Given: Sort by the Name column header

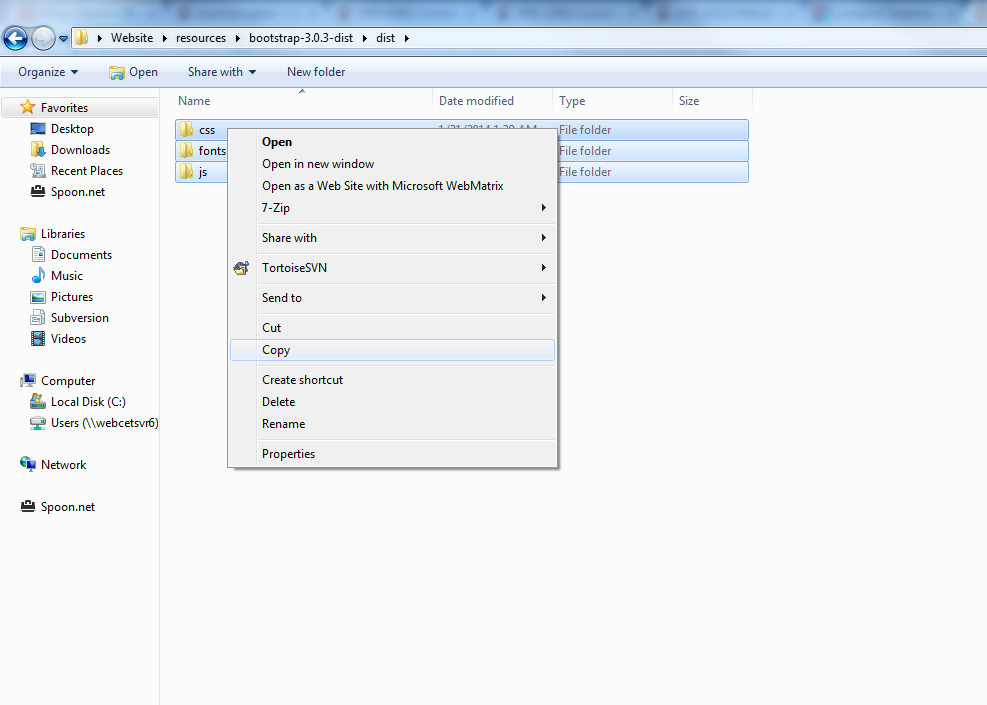Looking at the screenshot, I should click(x=194, y=101).
